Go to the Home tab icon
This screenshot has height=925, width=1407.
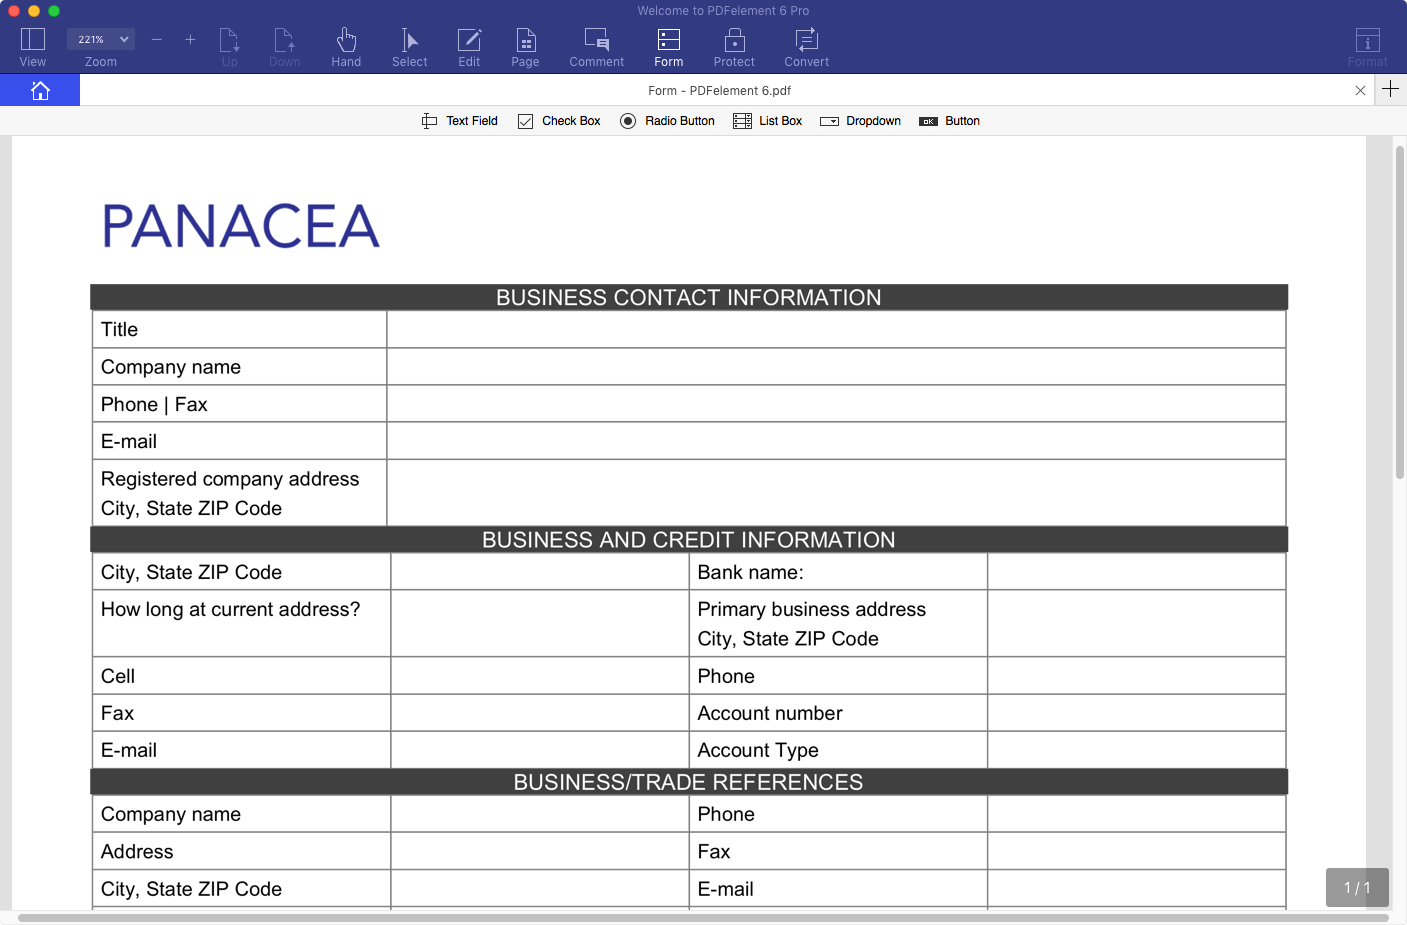pyautogui.click(x=40, y=91)
